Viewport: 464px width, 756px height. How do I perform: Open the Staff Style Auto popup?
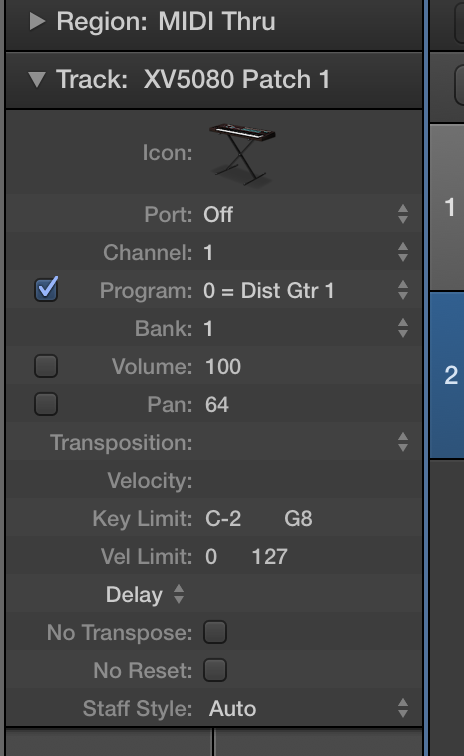(x=309, y=708)
